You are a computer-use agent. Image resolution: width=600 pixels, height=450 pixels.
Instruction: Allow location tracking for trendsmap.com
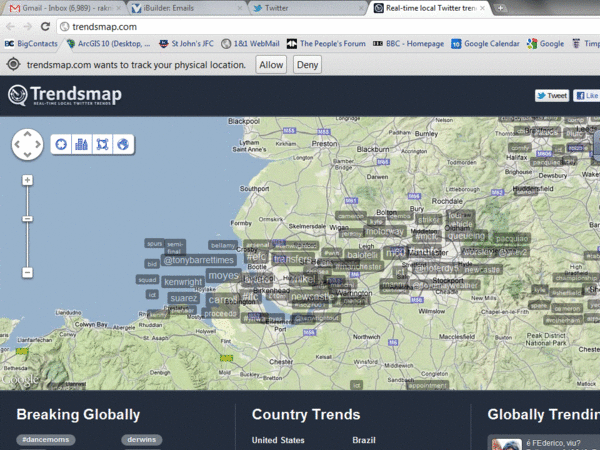(271, 65)
